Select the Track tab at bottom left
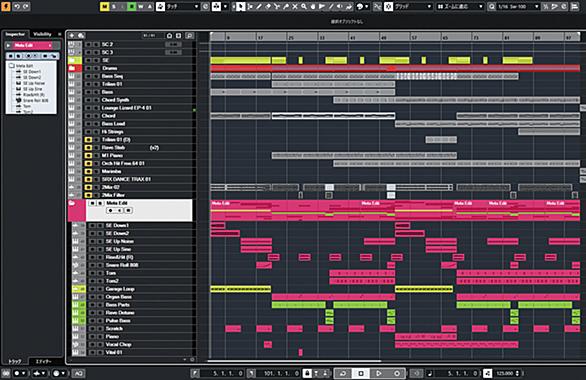586x380 pixels. coord(15,361)
